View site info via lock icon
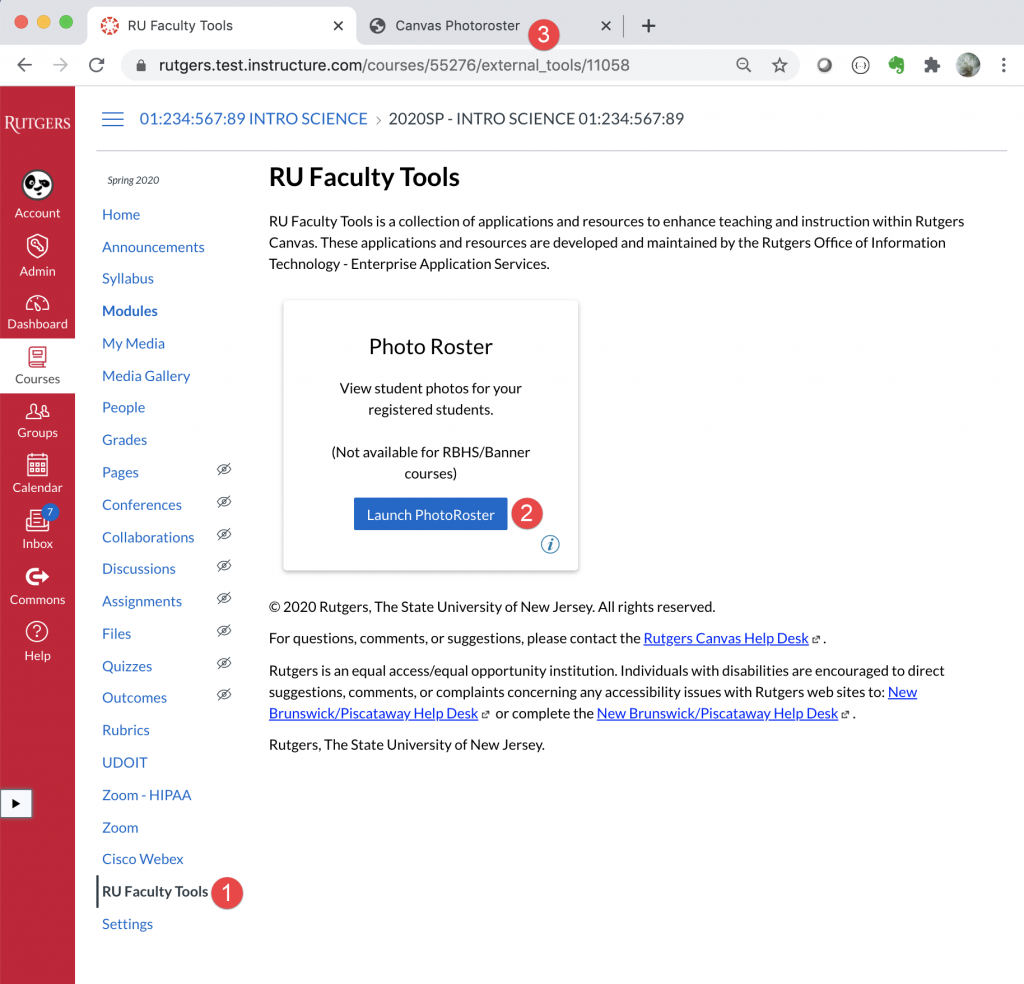 140,65
